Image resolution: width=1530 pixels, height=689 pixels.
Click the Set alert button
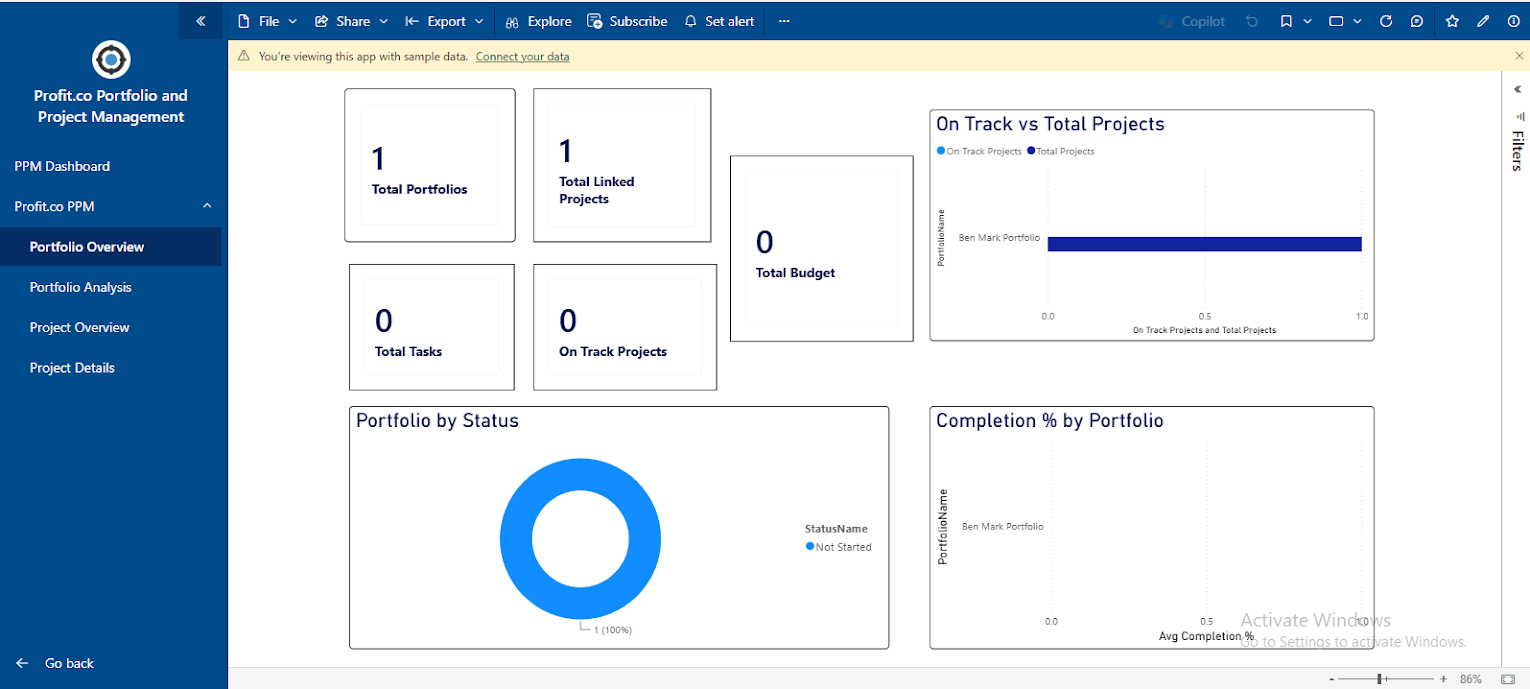(x=719, y=21)
